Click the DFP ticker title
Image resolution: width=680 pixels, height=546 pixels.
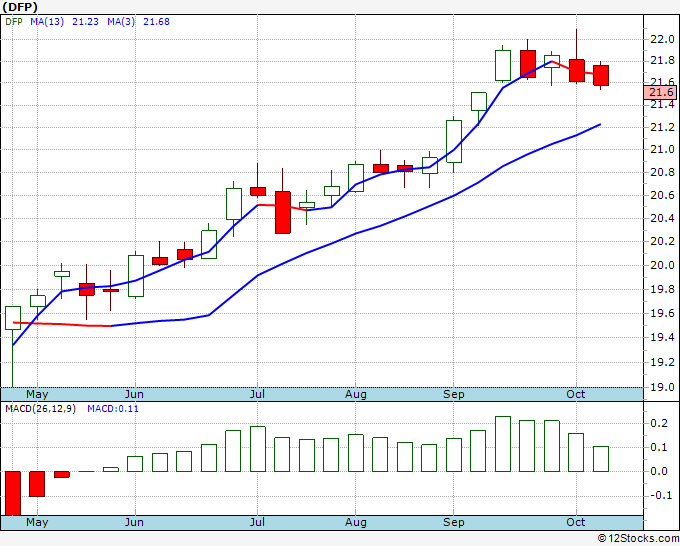point(20,7)
